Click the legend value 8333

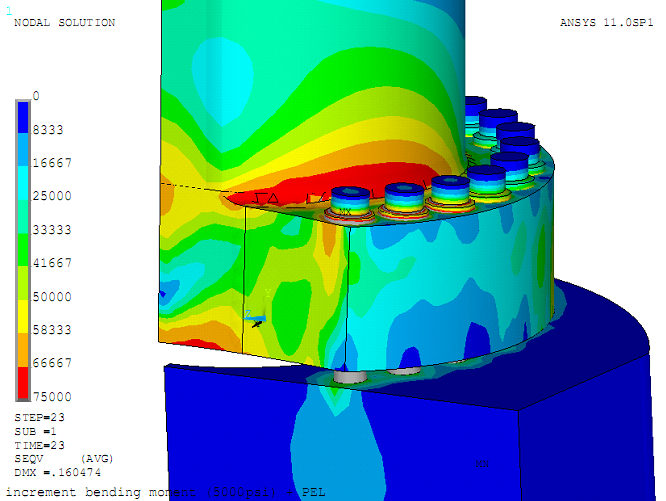click(48, 129)
